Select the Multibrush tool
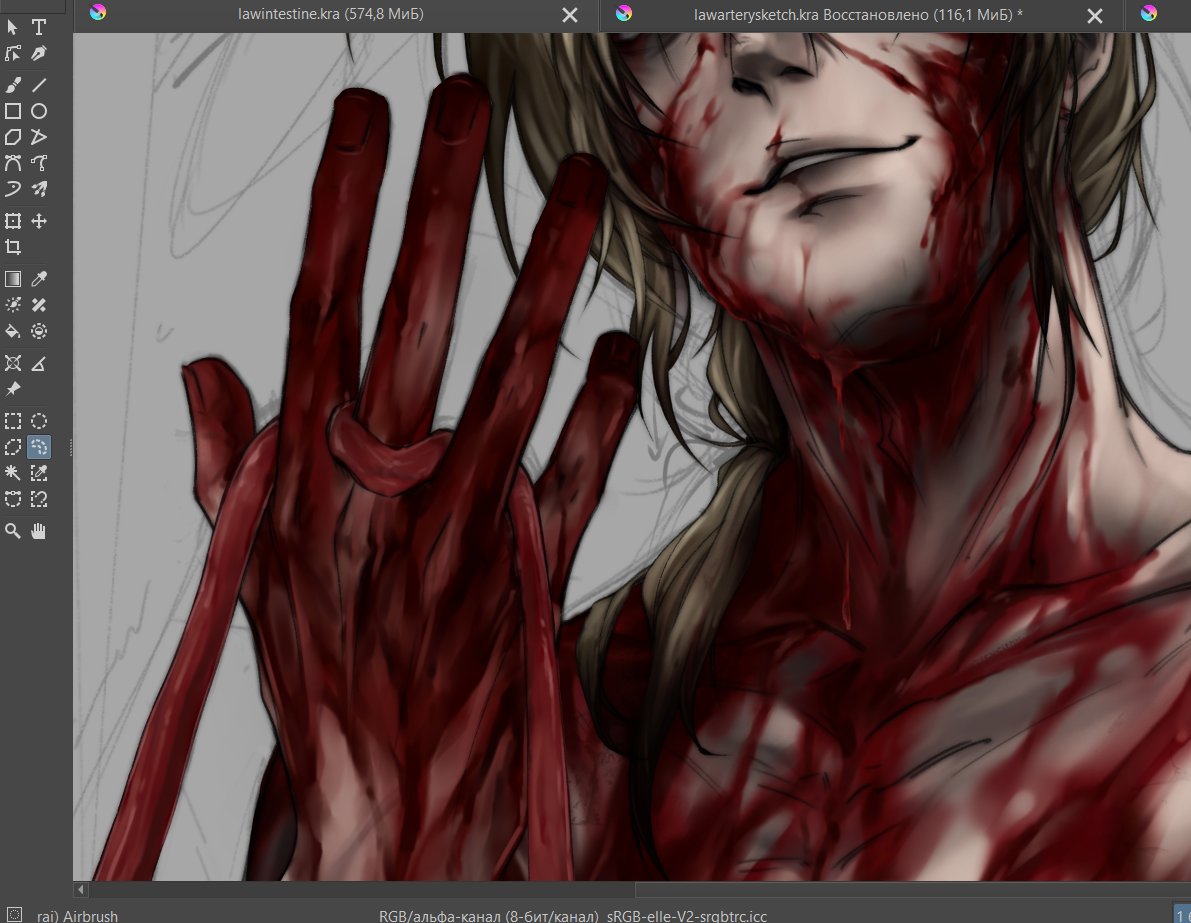This screenshot has height=923, width=1191. pyautogui.click(x=39, y=189)
